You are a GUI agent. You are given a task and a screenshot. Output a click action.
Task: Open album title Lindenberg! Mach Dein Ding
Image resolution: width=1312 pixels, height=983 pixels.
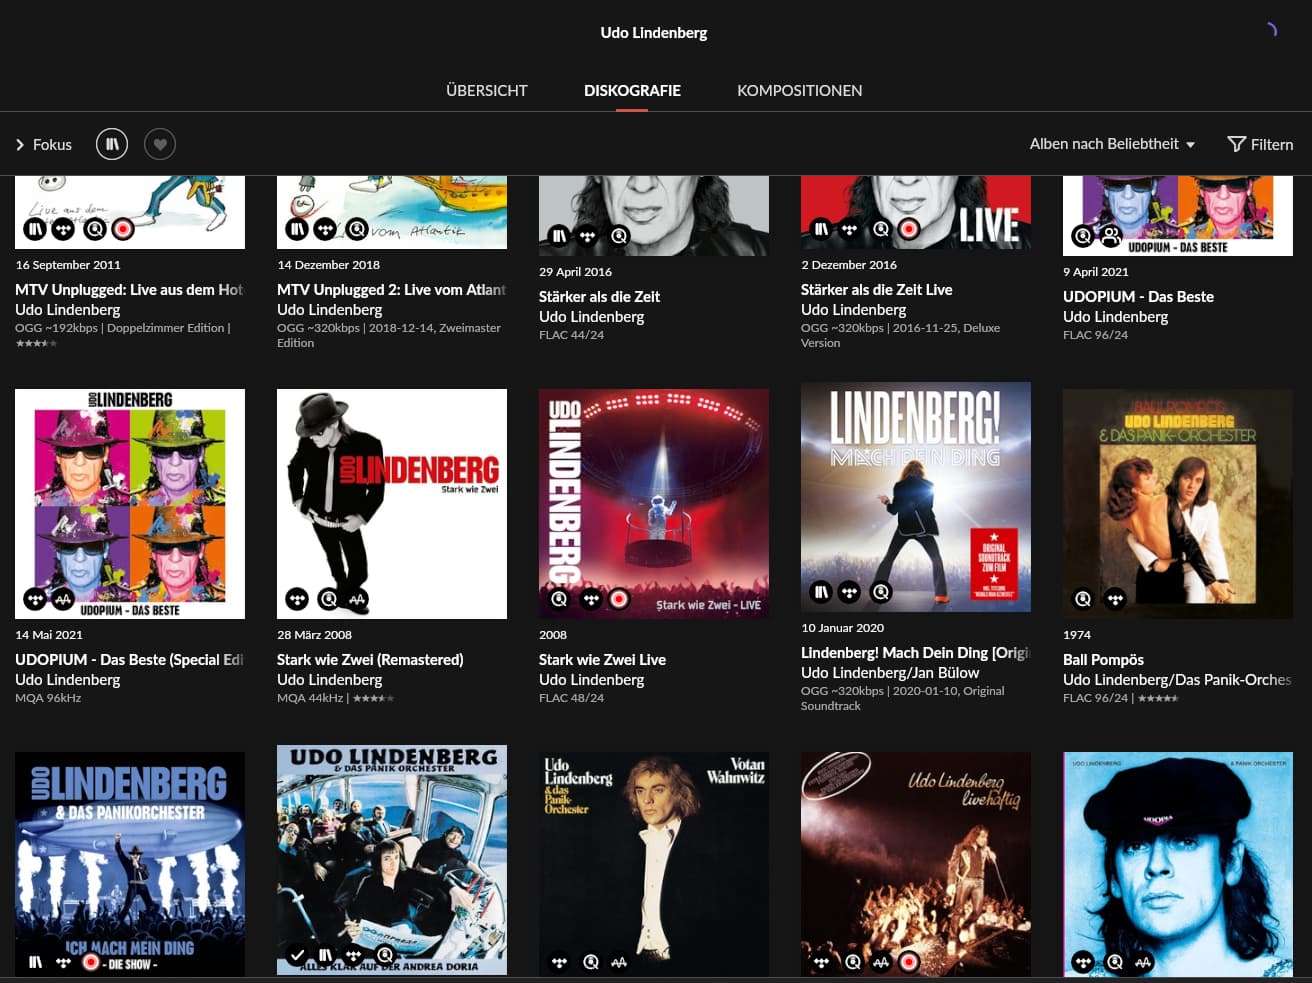[x=915, y=652]
